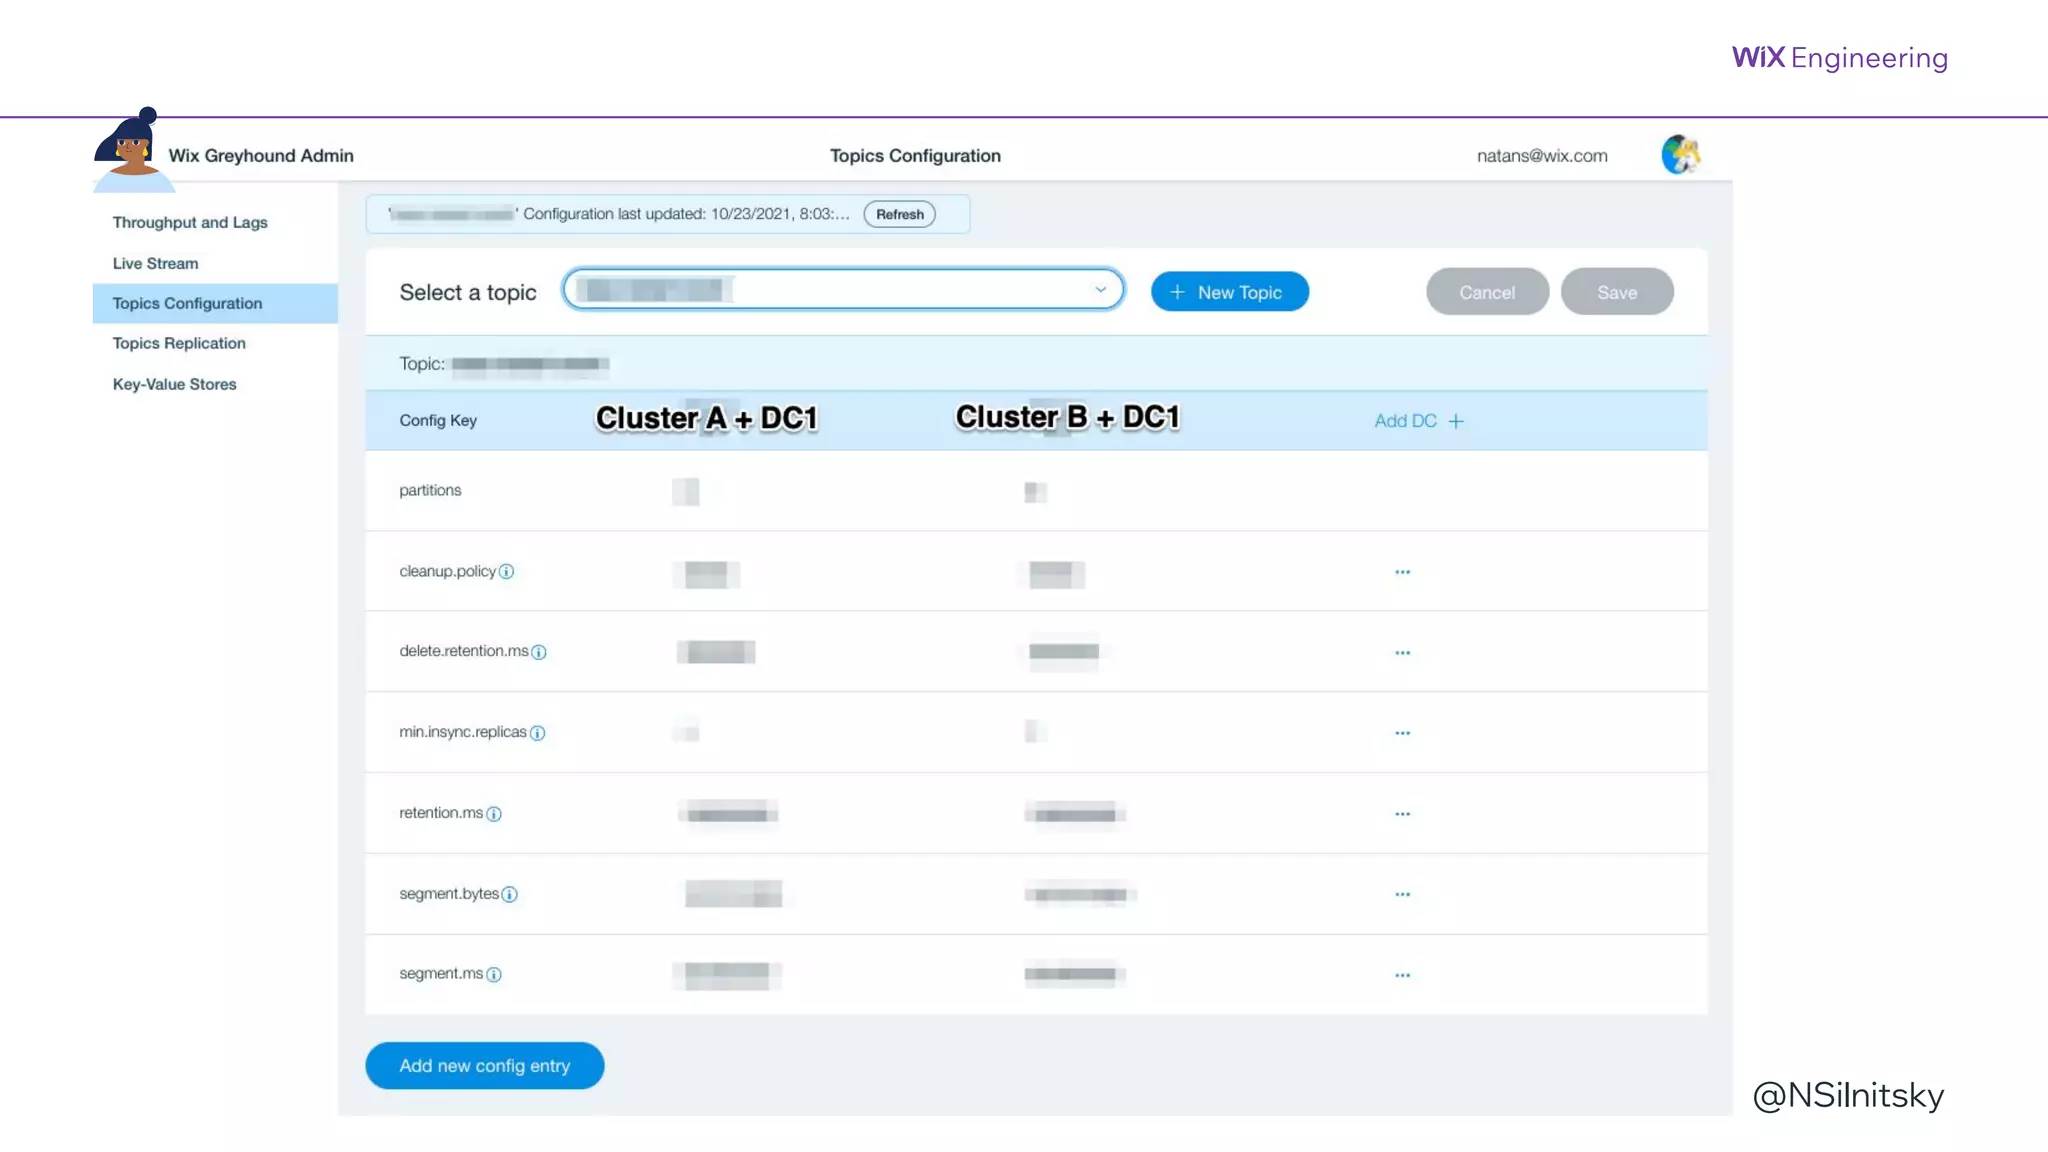Viewport: 2048px width, 1152px height.
Task: Click the Greyhound Admin logo avatar
Action: (131, 150)
